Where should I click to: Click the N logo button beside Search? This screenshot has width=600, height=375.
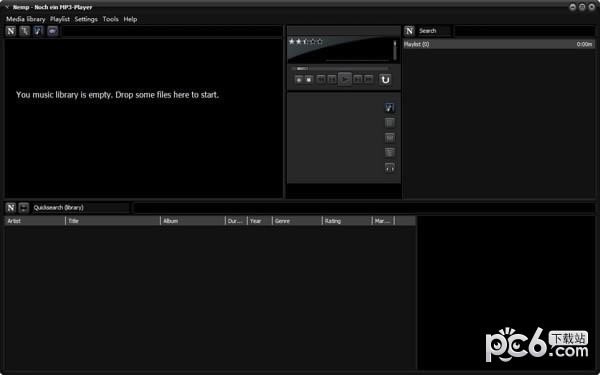409,31
